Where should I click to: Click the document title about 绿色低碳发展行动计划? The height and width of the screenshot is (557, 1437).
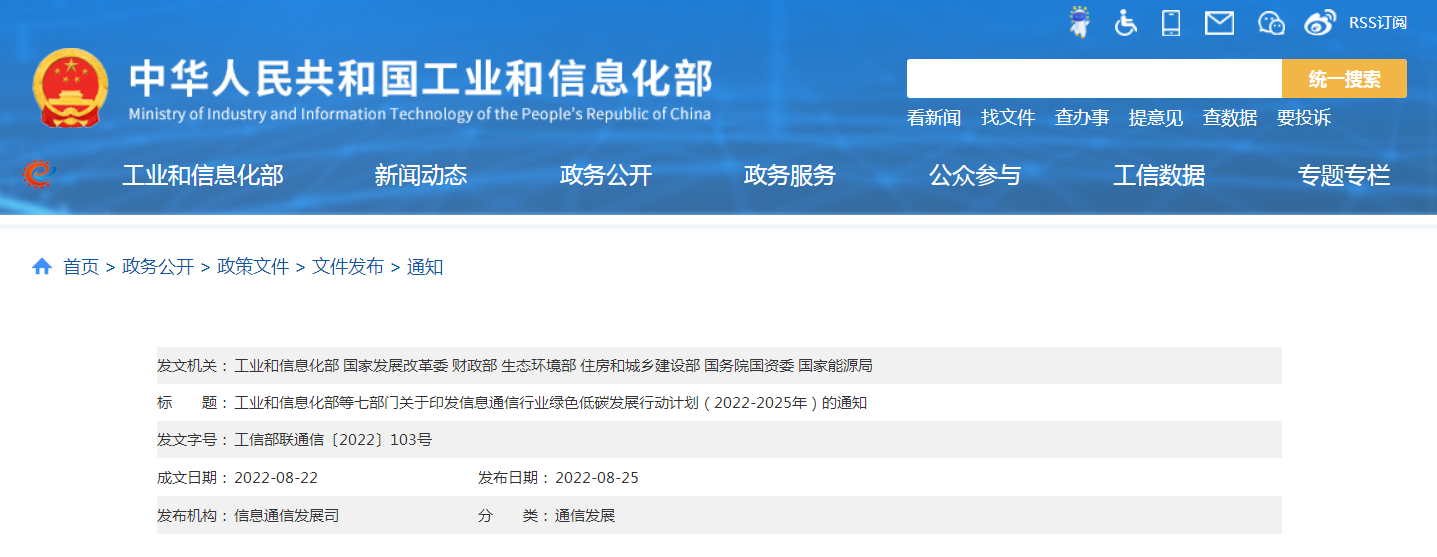pyautogui.click(x=550, y=403)
